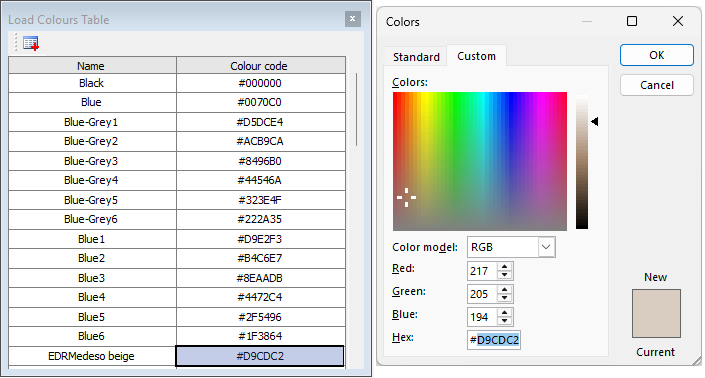Select the #4472C4 colour code cell

pyautogui.click(x=261, y=297)
